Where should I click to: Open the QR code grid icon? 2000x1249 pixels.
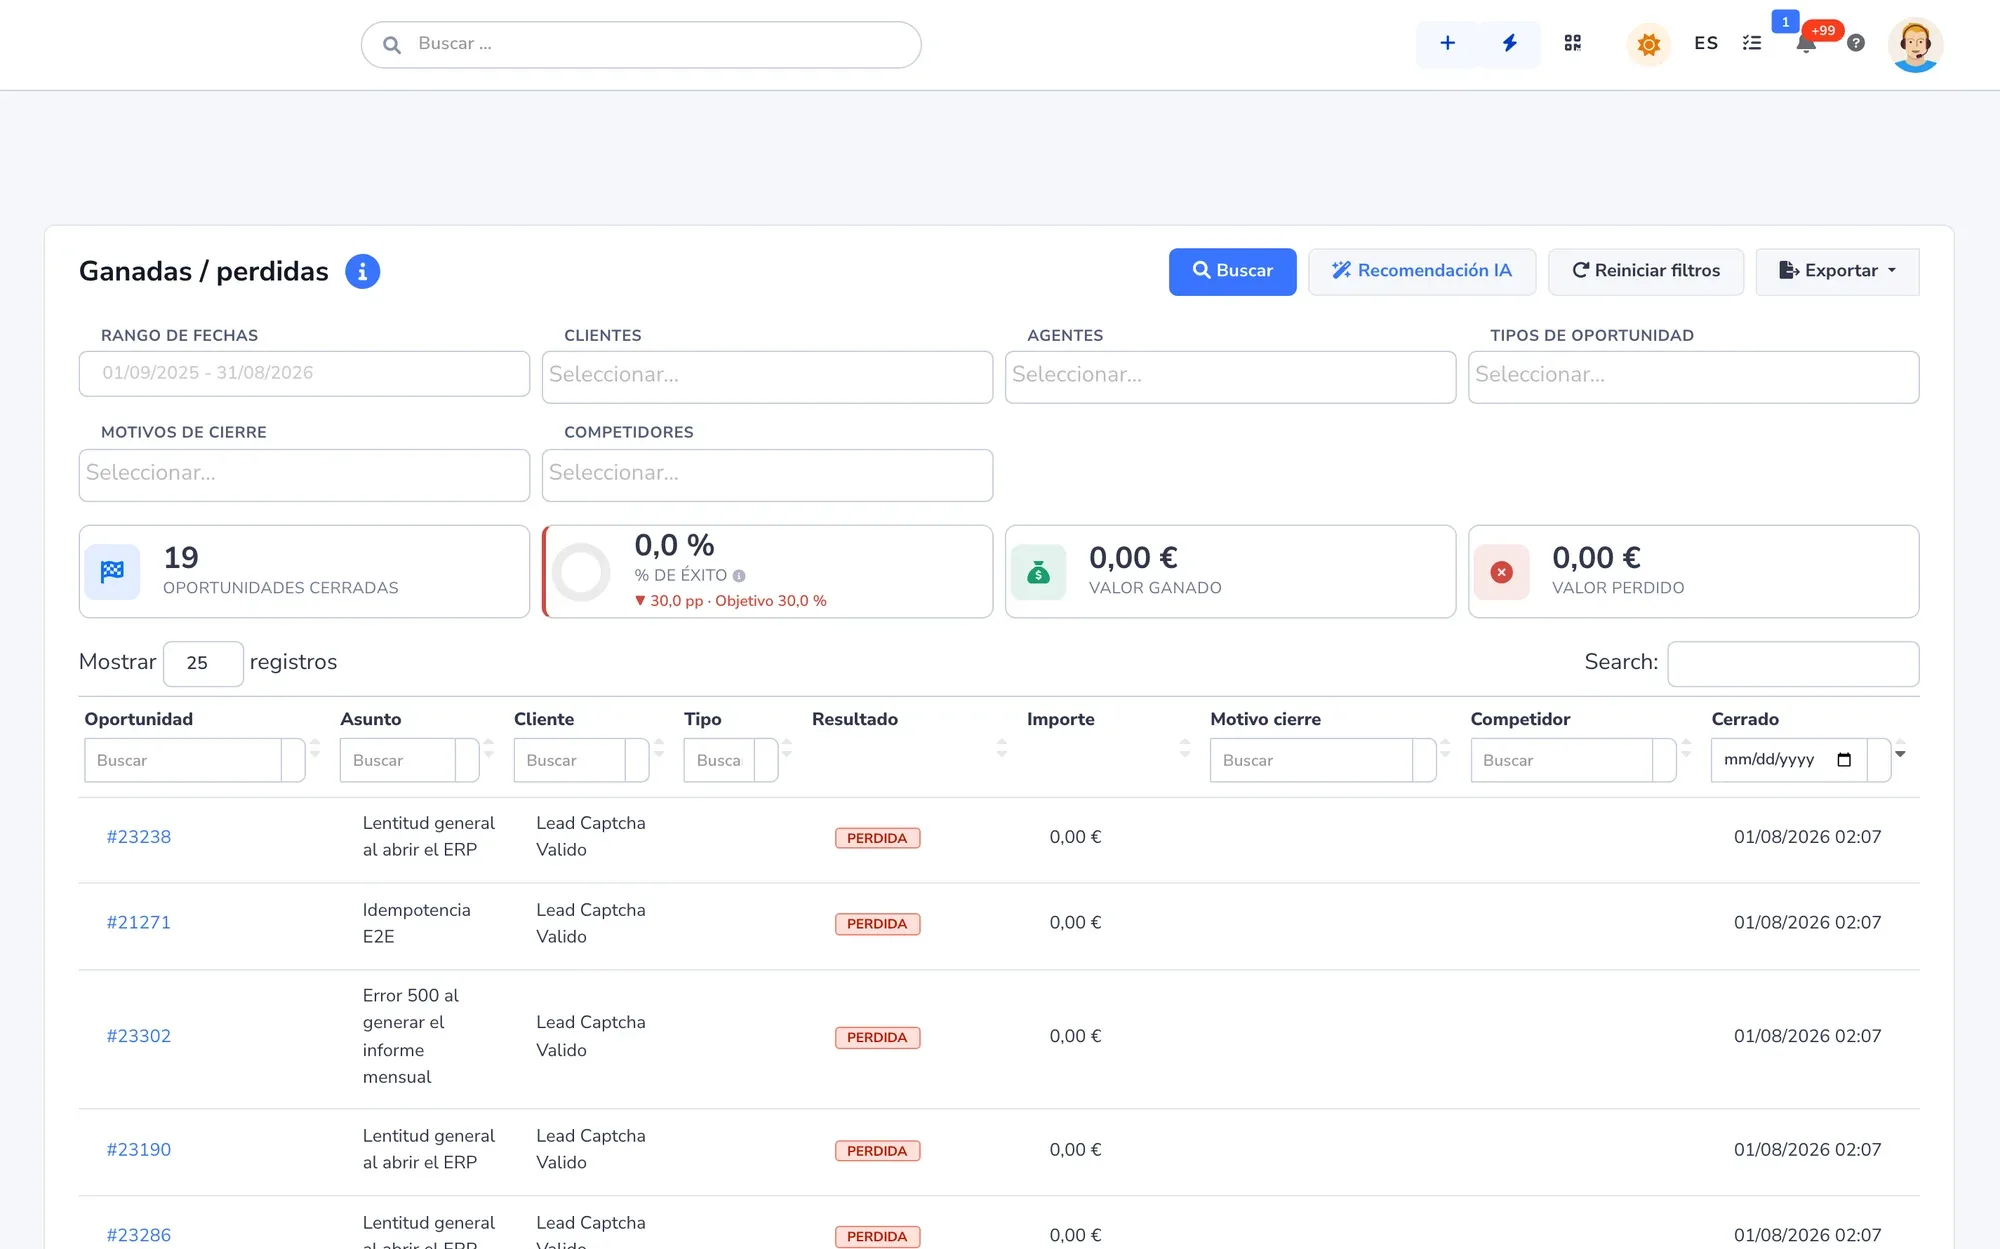1572,43
